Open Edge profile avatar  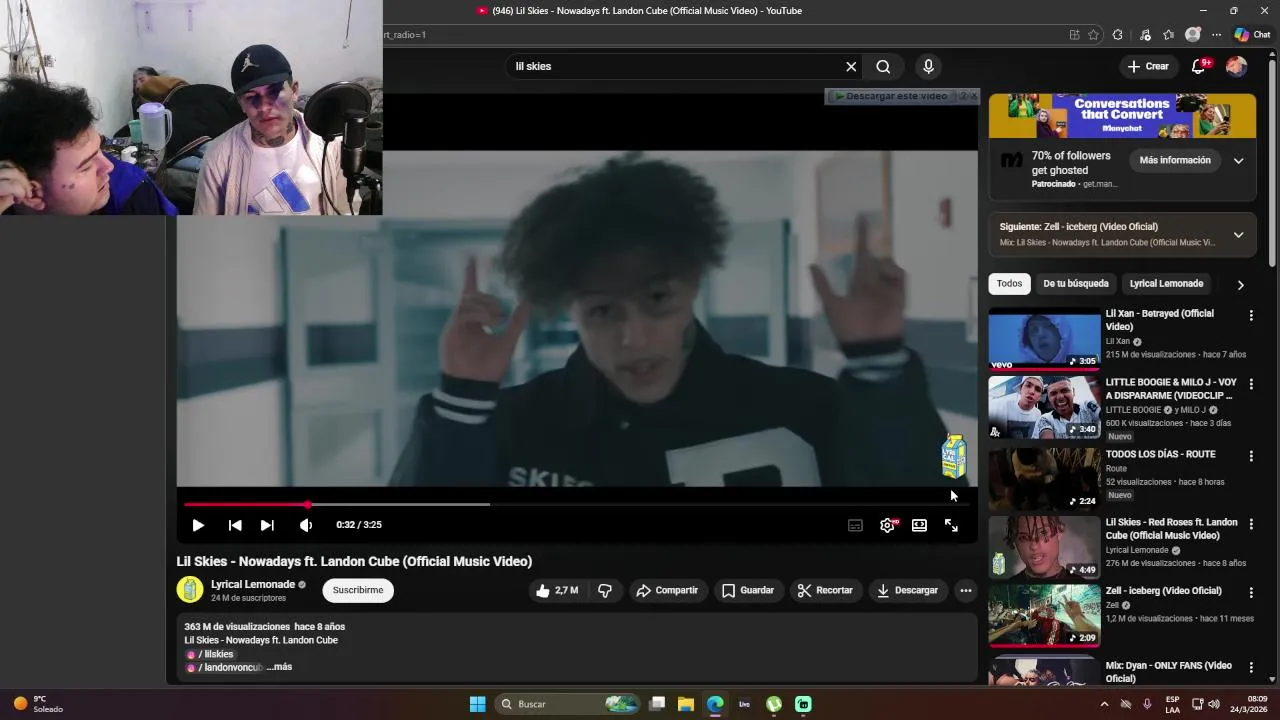pyautogui.click(x=1192, y=34)
